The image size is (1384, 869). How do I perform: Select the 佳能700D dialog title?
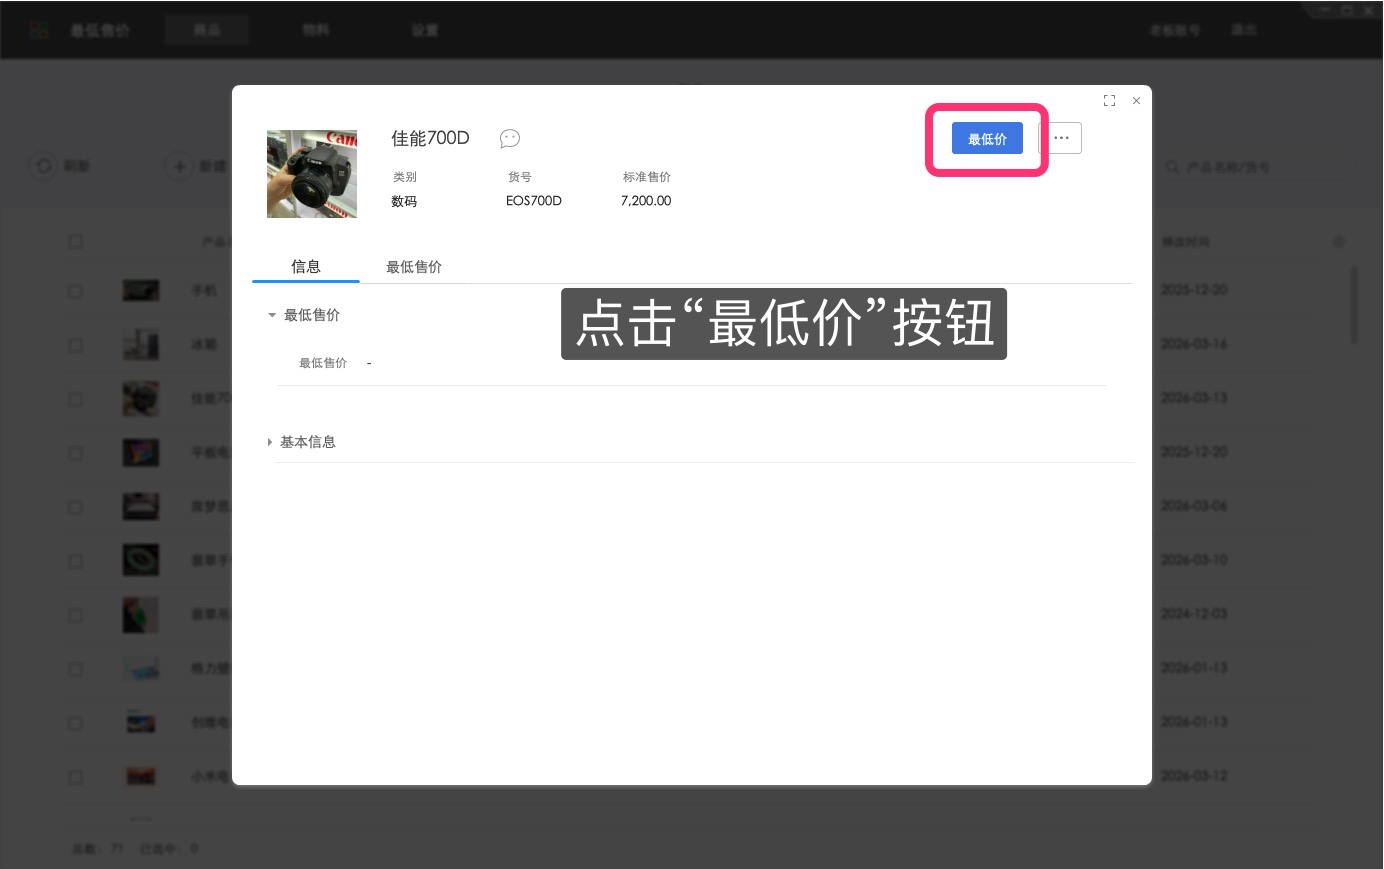pos(430,138)
